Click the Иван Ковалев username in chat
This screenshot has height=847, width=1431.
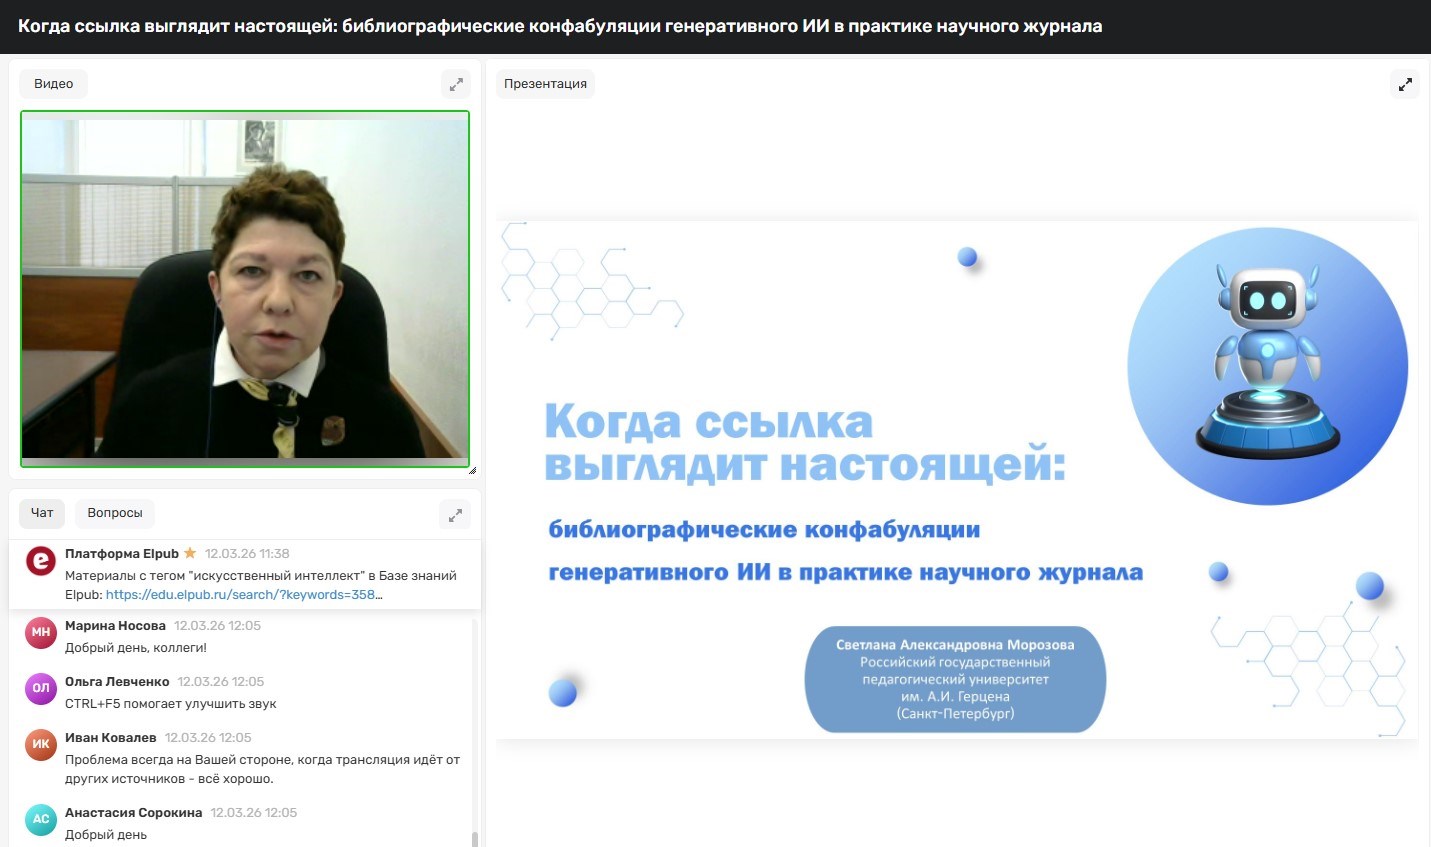click(111, 737)
